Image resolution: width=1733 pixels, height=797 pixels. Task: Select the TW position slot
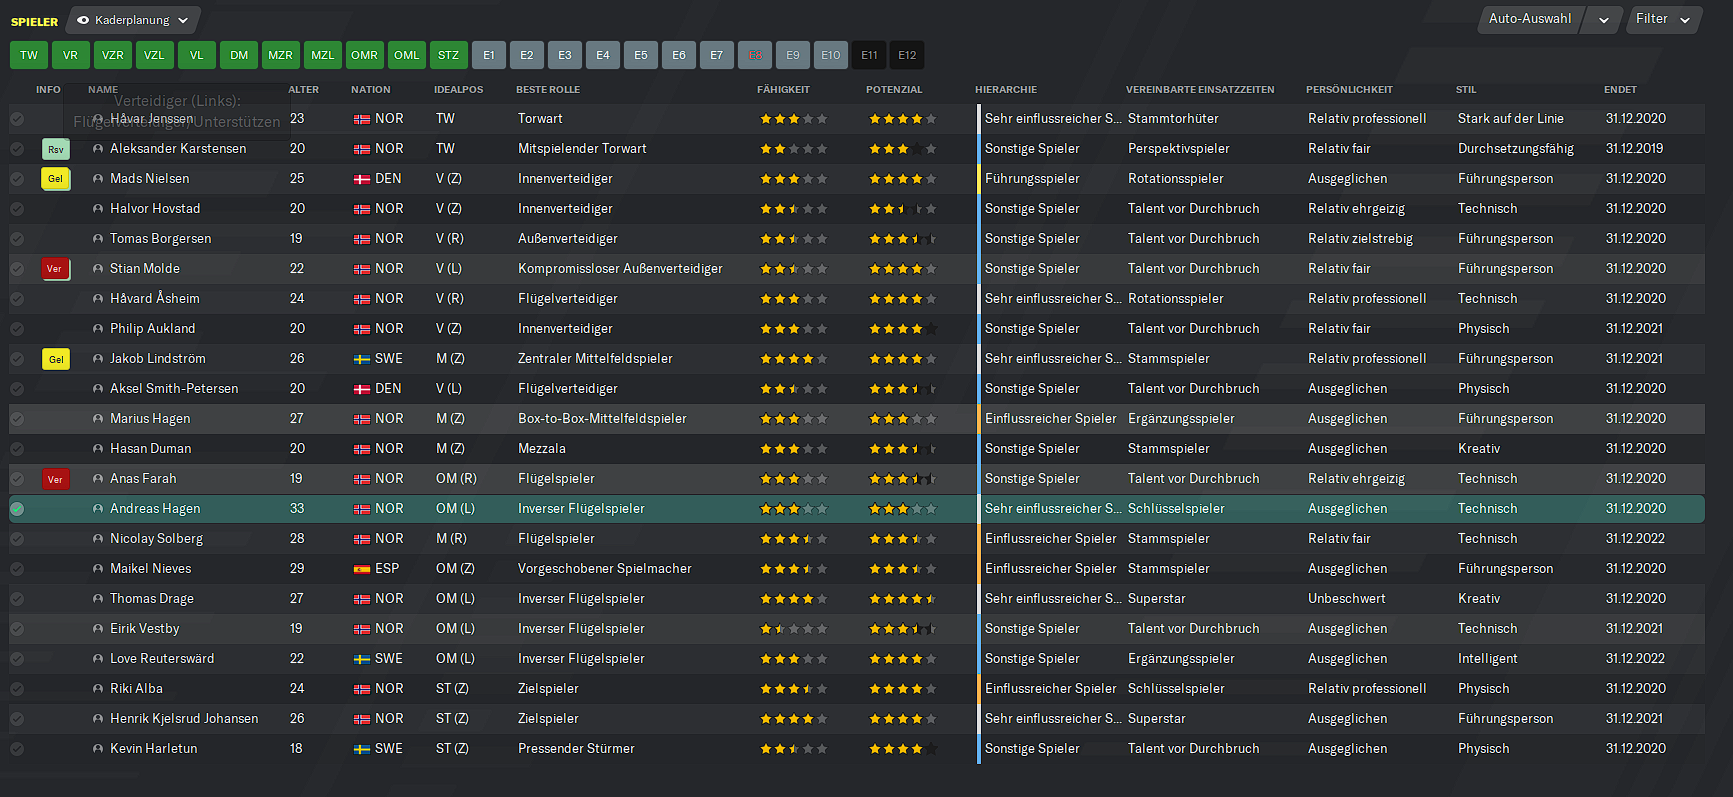pos(29,55)
